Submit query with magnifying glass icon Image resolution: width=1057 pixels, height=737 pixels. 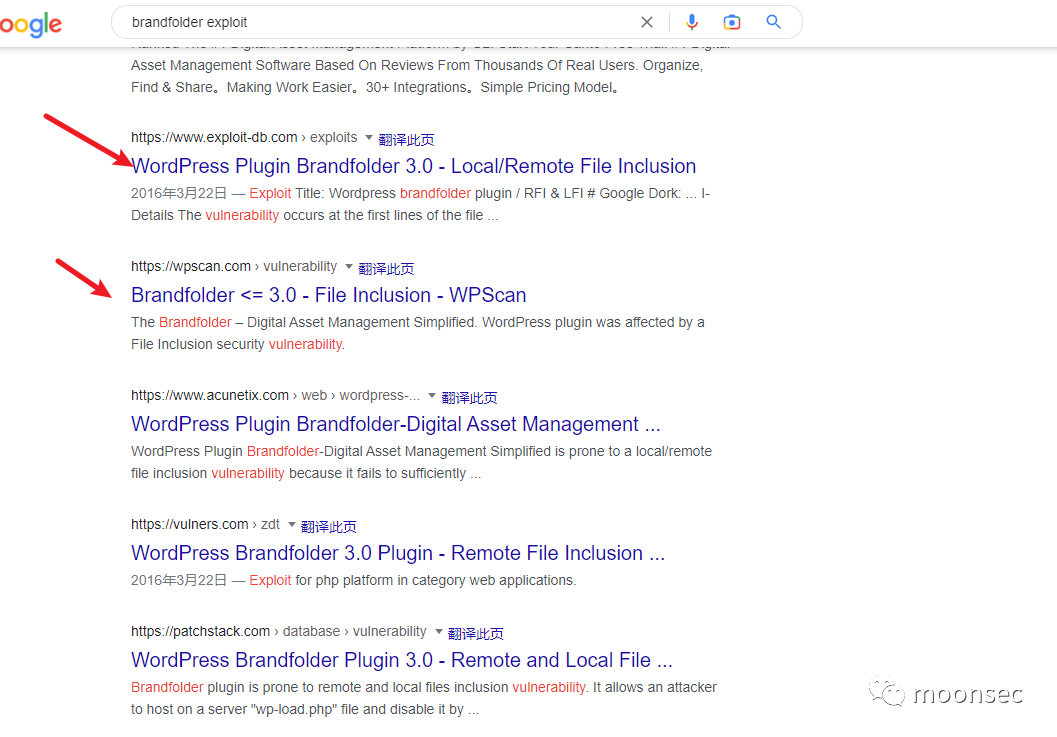(x=773, y=22)
